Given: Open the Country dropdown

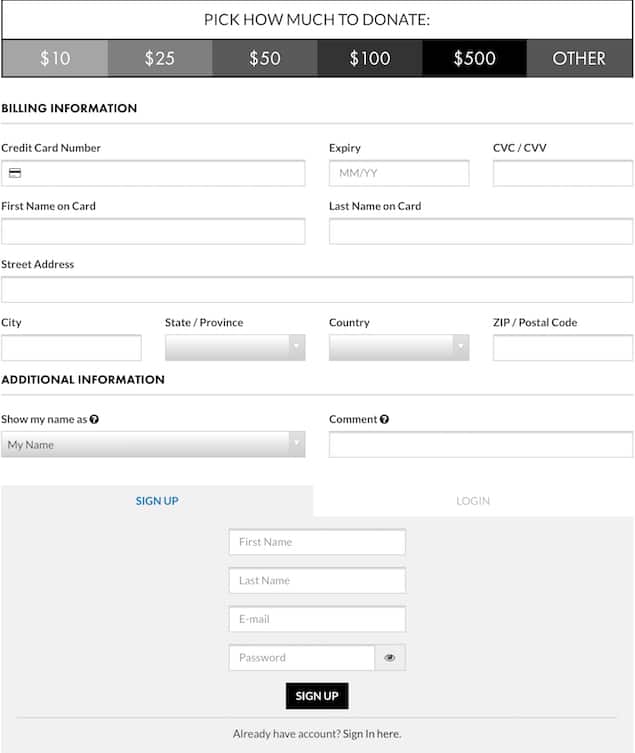Looking at the screenshot, I should [399, 348].
